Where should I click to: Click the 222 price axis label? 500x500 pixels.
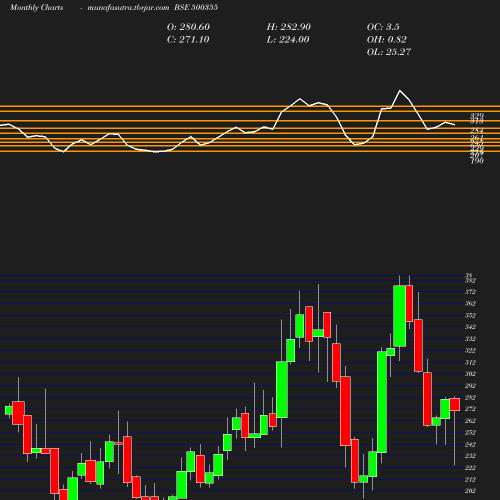click(x=470, y=468)
